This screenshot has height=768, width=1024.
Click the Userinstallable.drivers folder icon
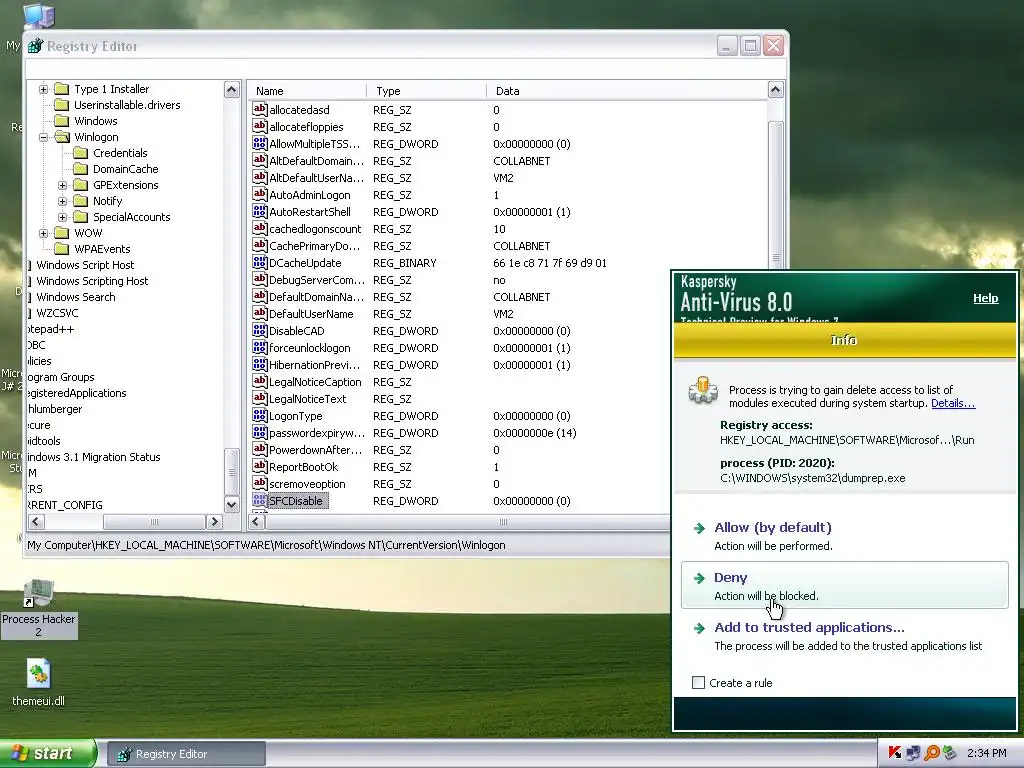coord(61,104)
